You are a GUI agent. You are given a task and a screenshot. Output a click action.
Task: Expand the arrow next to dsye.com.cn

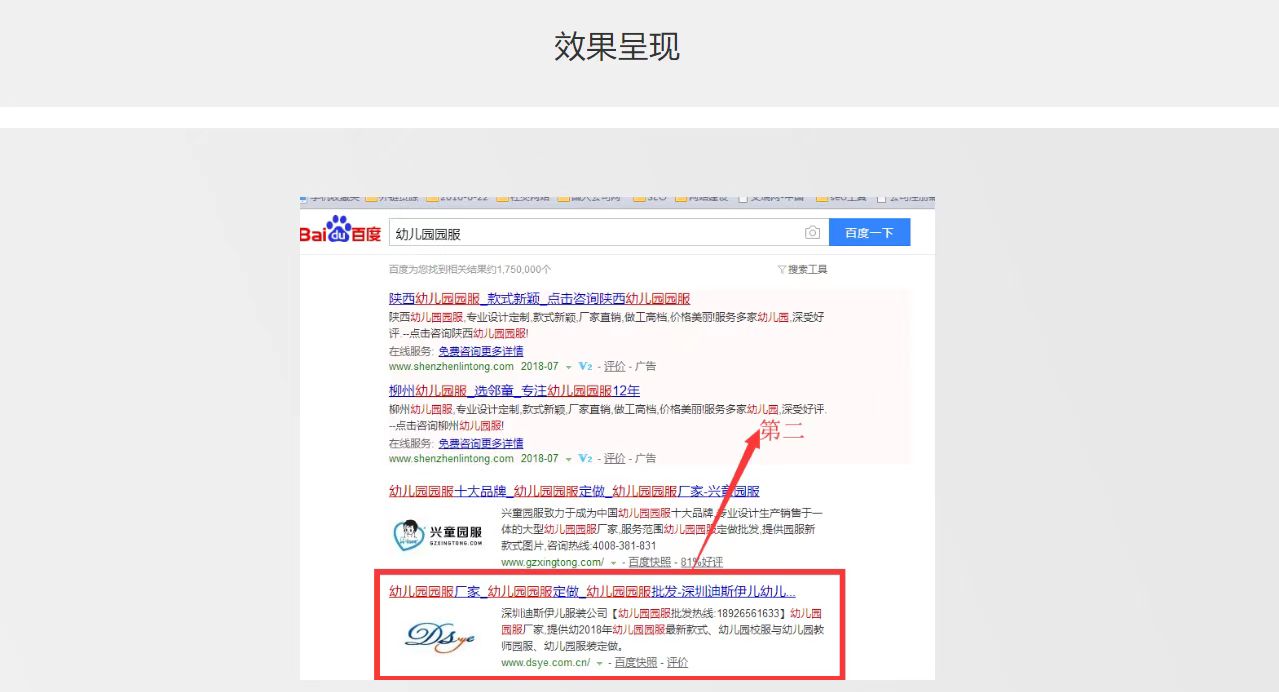pos(600,663)
